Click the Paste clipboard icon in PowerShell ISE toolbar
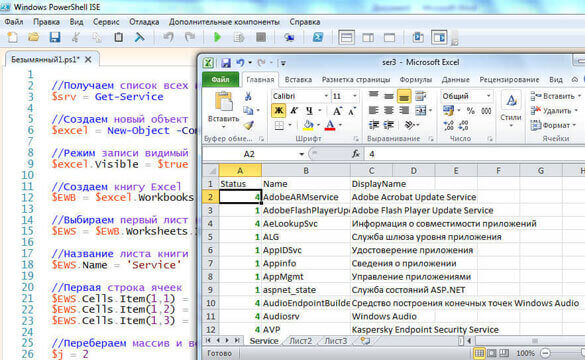Image resolution: width=585 pixels, height=360 pixels. tap(118, 37)
